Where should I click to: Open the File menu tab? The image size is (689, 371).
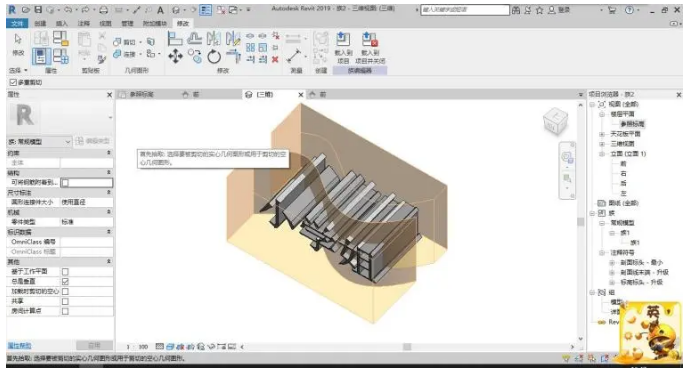(17, 23)
